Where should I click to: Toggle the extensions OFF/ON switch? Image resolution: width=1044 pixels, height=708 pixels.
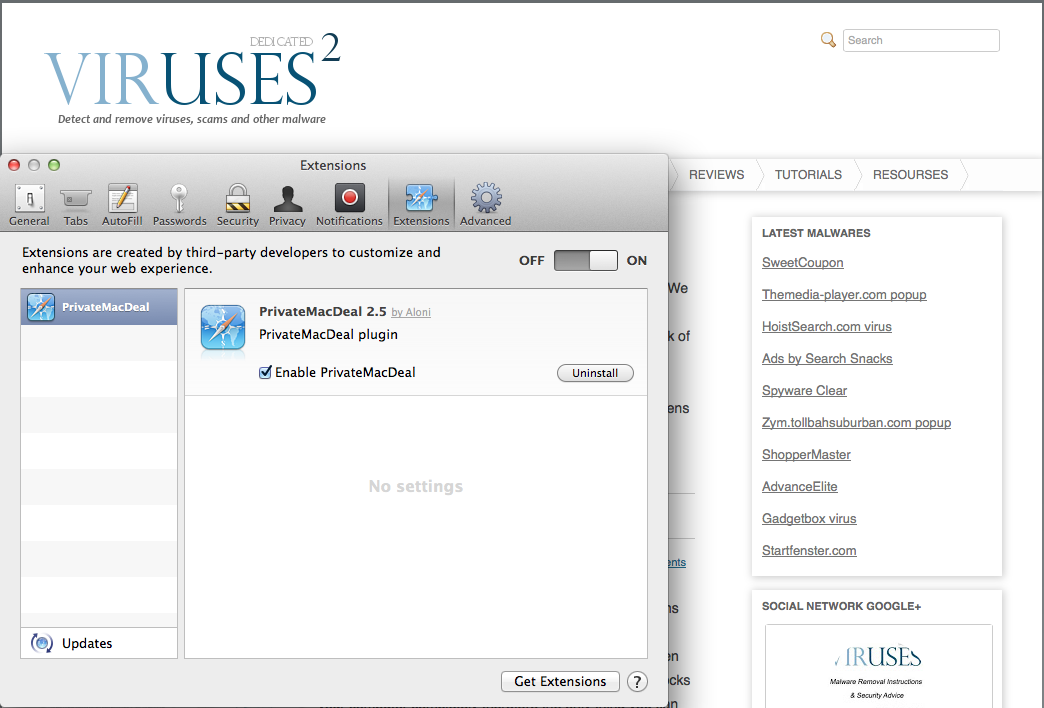click(x=585, y=260)
